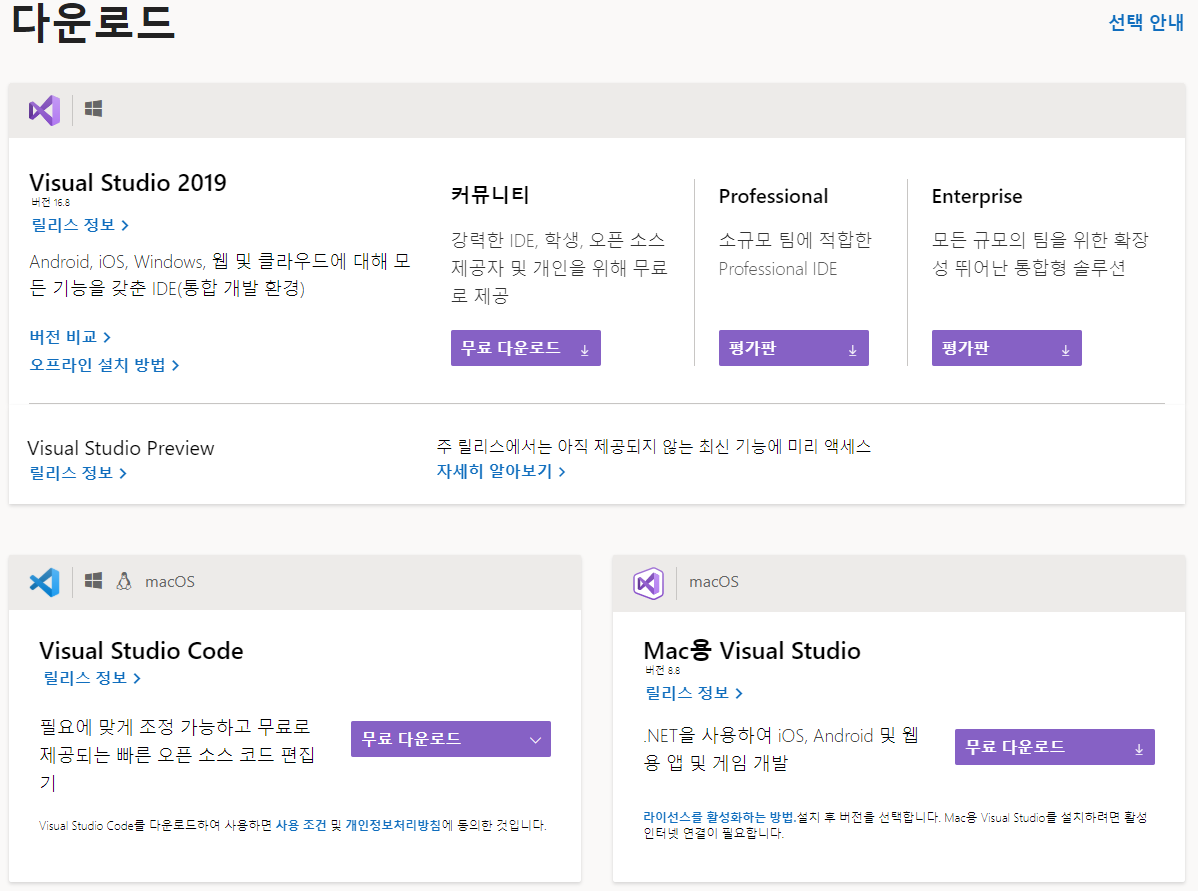This screenshot has height=891, width=1198.
Task: Open the 버전 비교 link
Action: [70, 337]
